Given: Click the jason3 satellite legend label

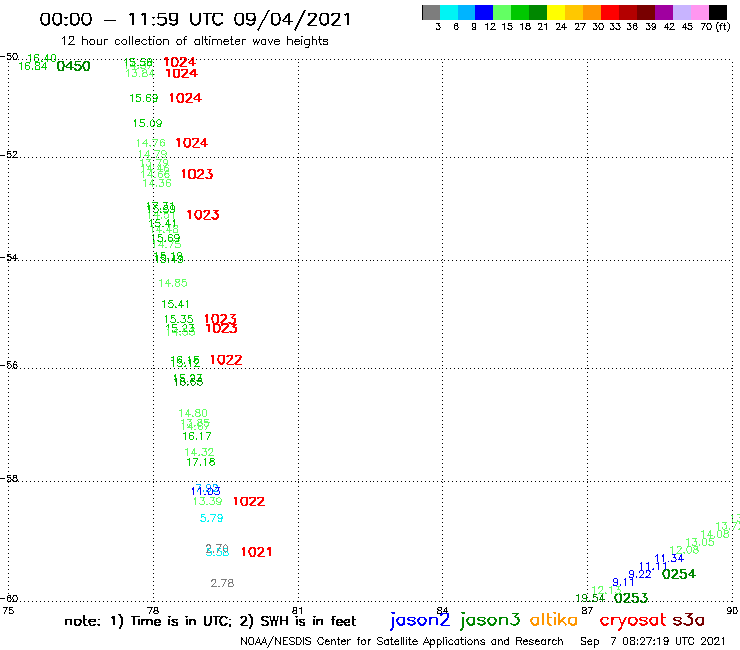Looking at the screenshot, I should pos(490,621).
